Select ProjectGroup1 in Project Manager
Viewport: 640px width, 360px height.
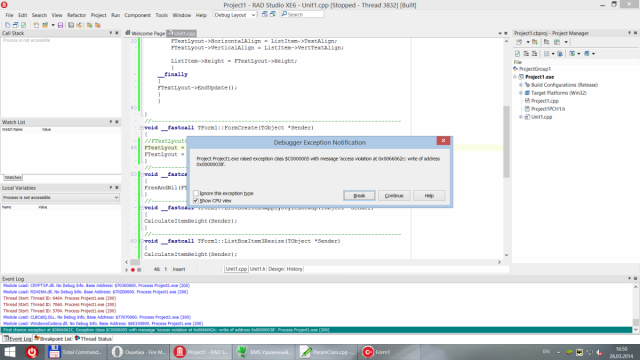pyautogui.click(x=535, y=69)
